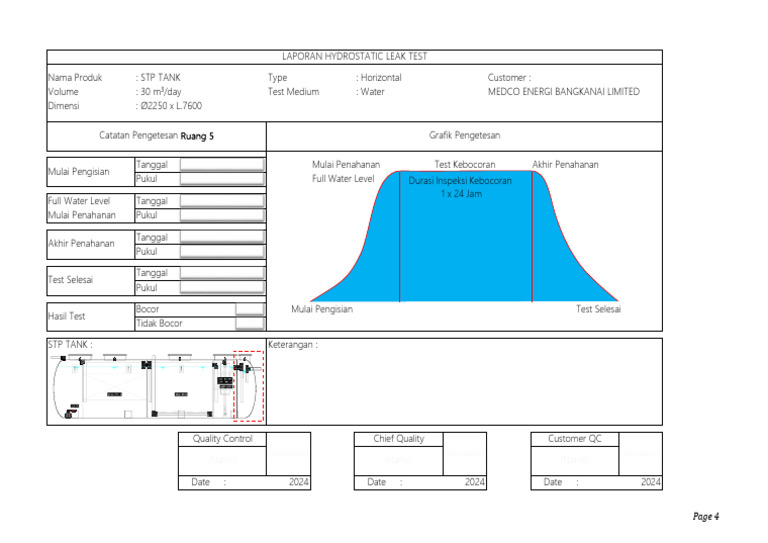Screen dimensions: 768x543
Task: Click the Akhir Penahanan Tanggal field
Action: 222,237
